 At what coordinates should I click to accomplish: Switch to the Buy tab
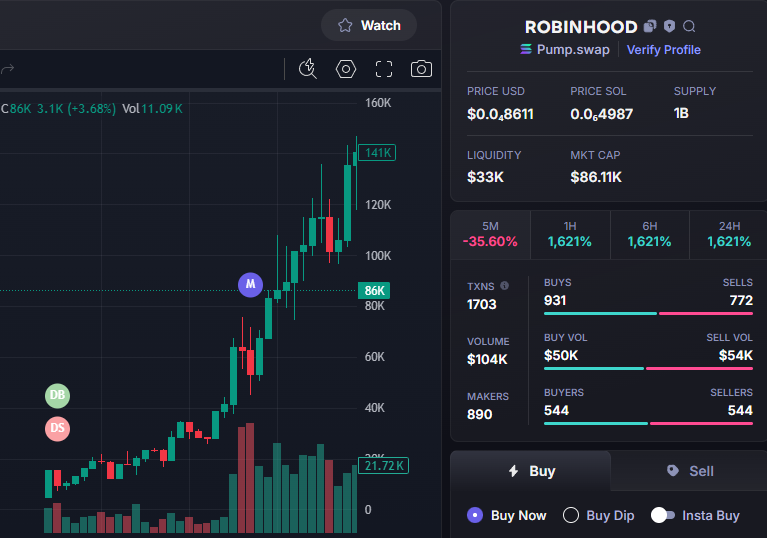click(531, 471)
